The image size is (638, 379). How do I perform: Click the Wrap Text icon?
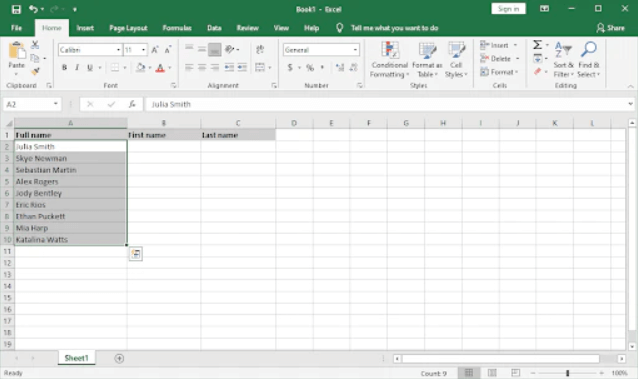260,50
